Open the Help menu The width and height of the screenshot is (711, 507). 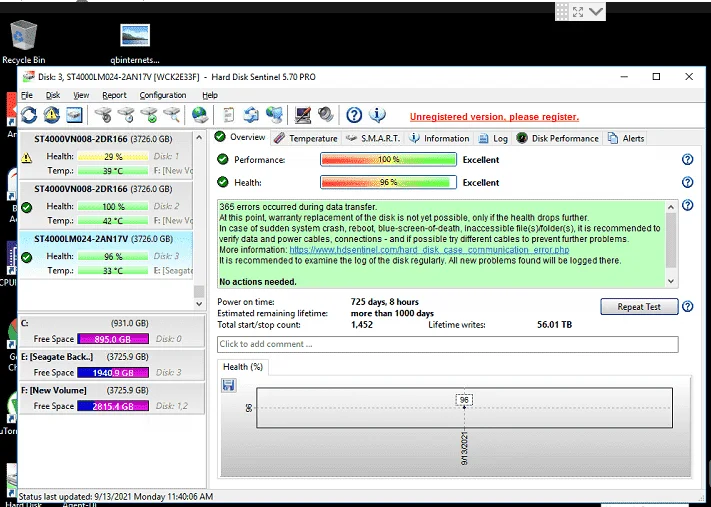(209, 95)
